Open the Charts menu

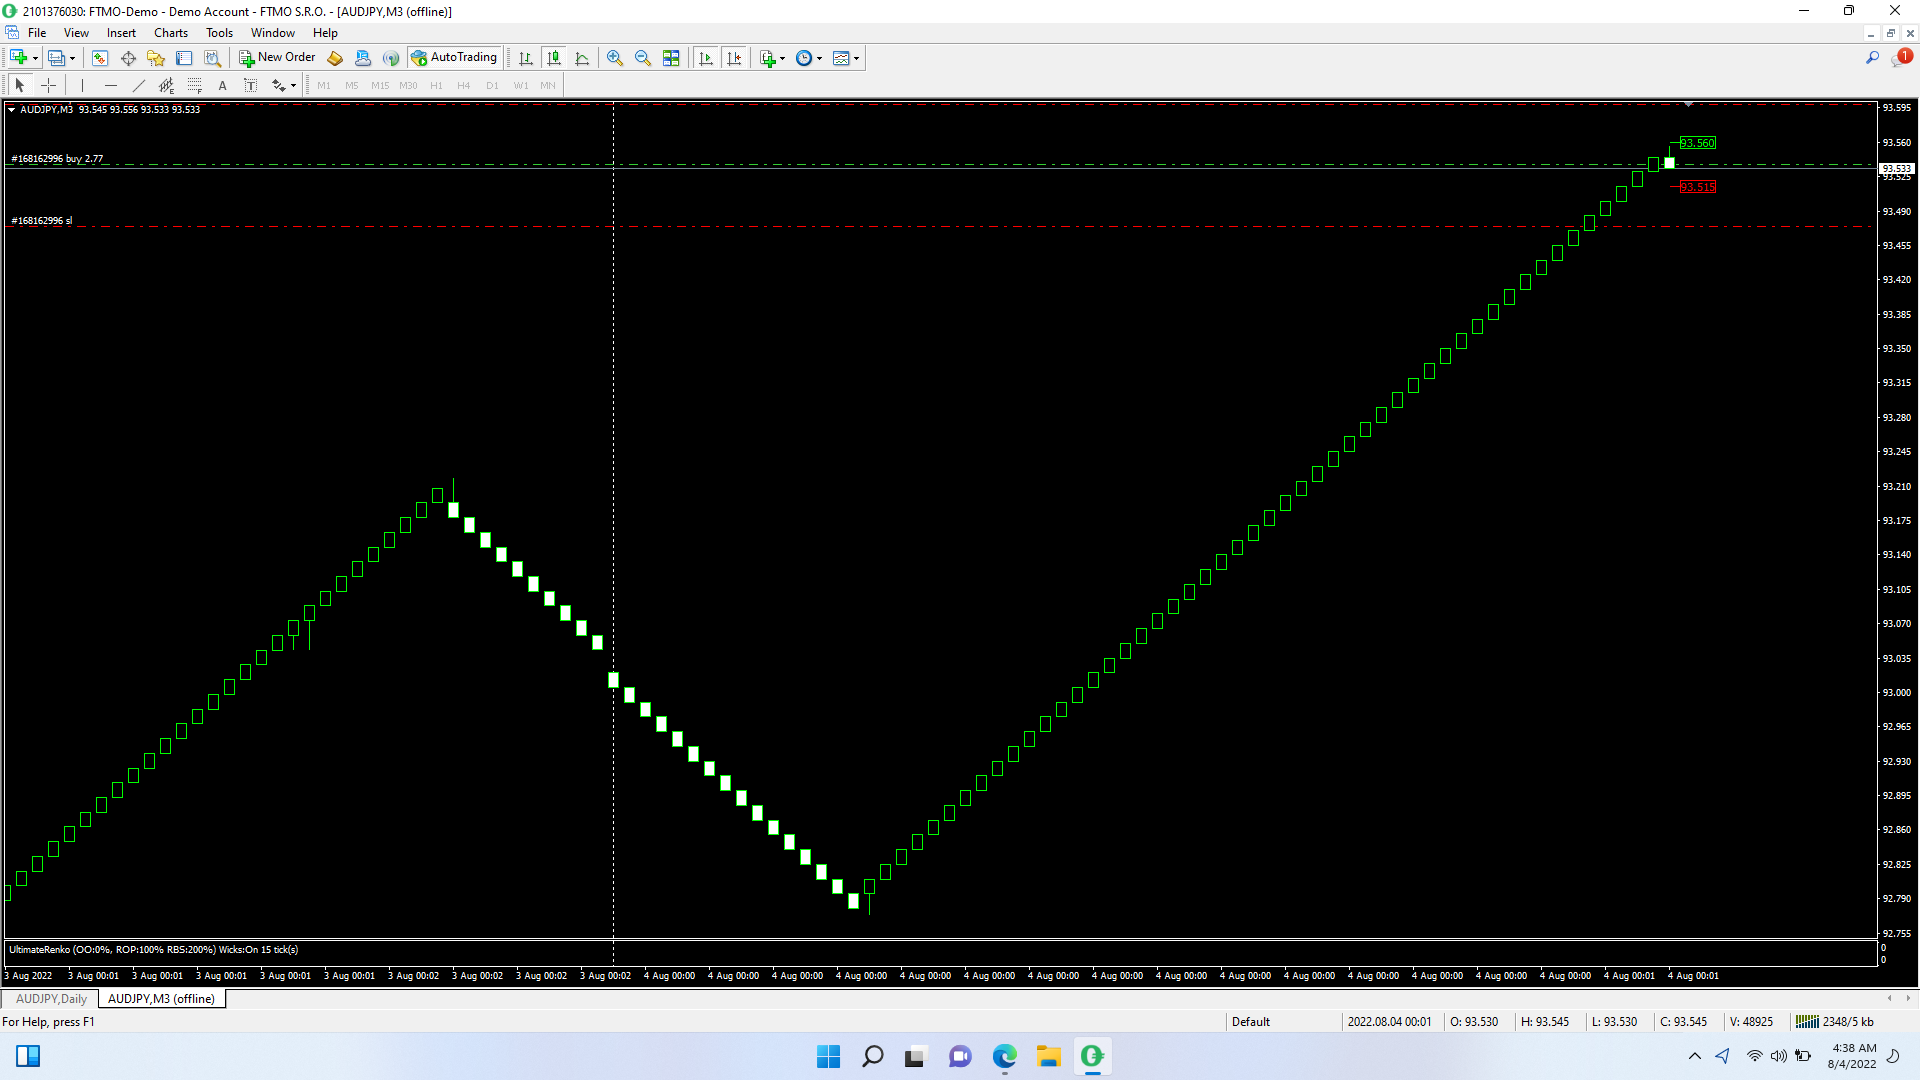170,33
